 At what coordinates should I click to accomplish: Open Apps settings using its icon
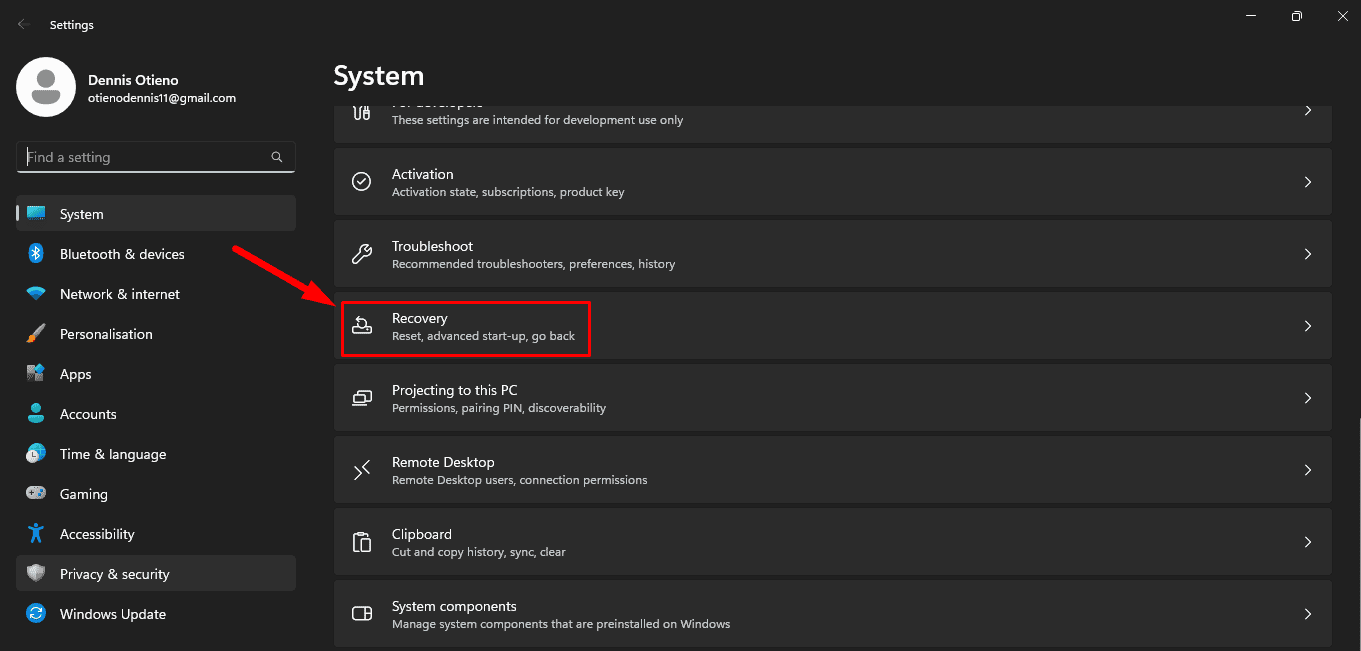(36, 374)
